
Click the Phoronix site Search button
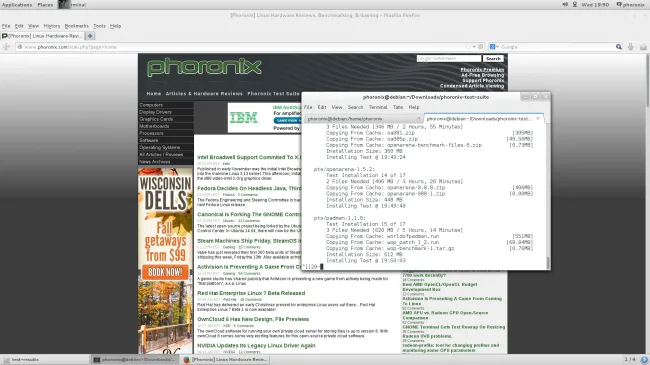point(493,59)
